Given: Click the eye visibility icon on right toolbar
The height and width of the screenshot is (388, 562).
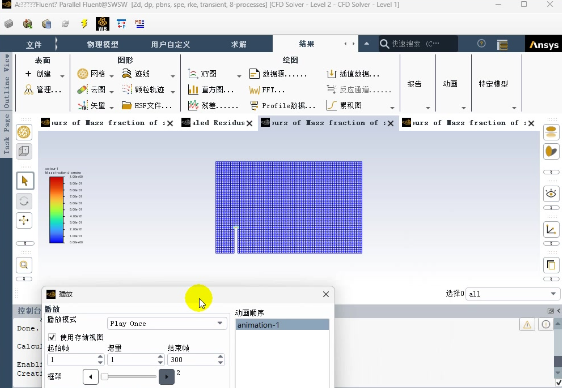Looking at the screenshot, I should coord(551,194).
